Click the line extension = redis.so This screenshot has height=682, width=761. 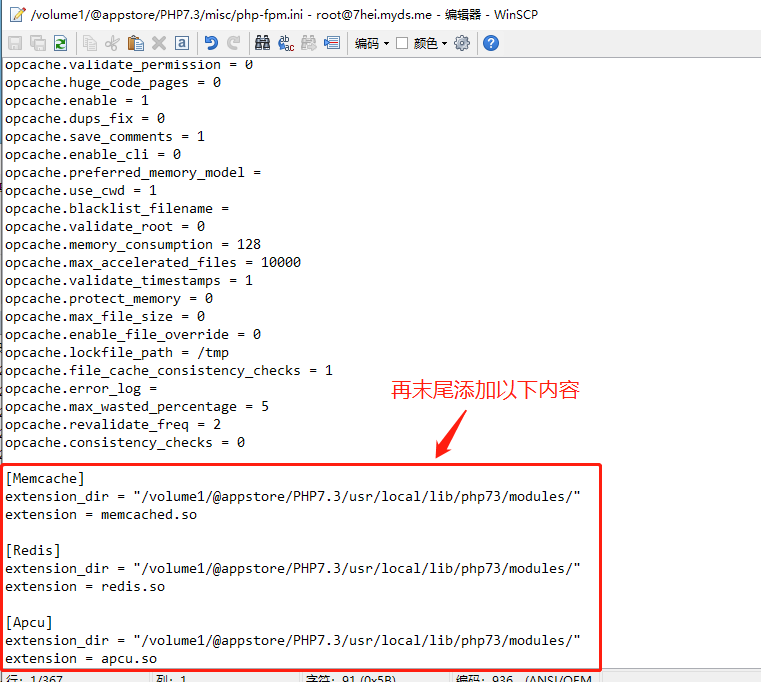click(85, 586)
